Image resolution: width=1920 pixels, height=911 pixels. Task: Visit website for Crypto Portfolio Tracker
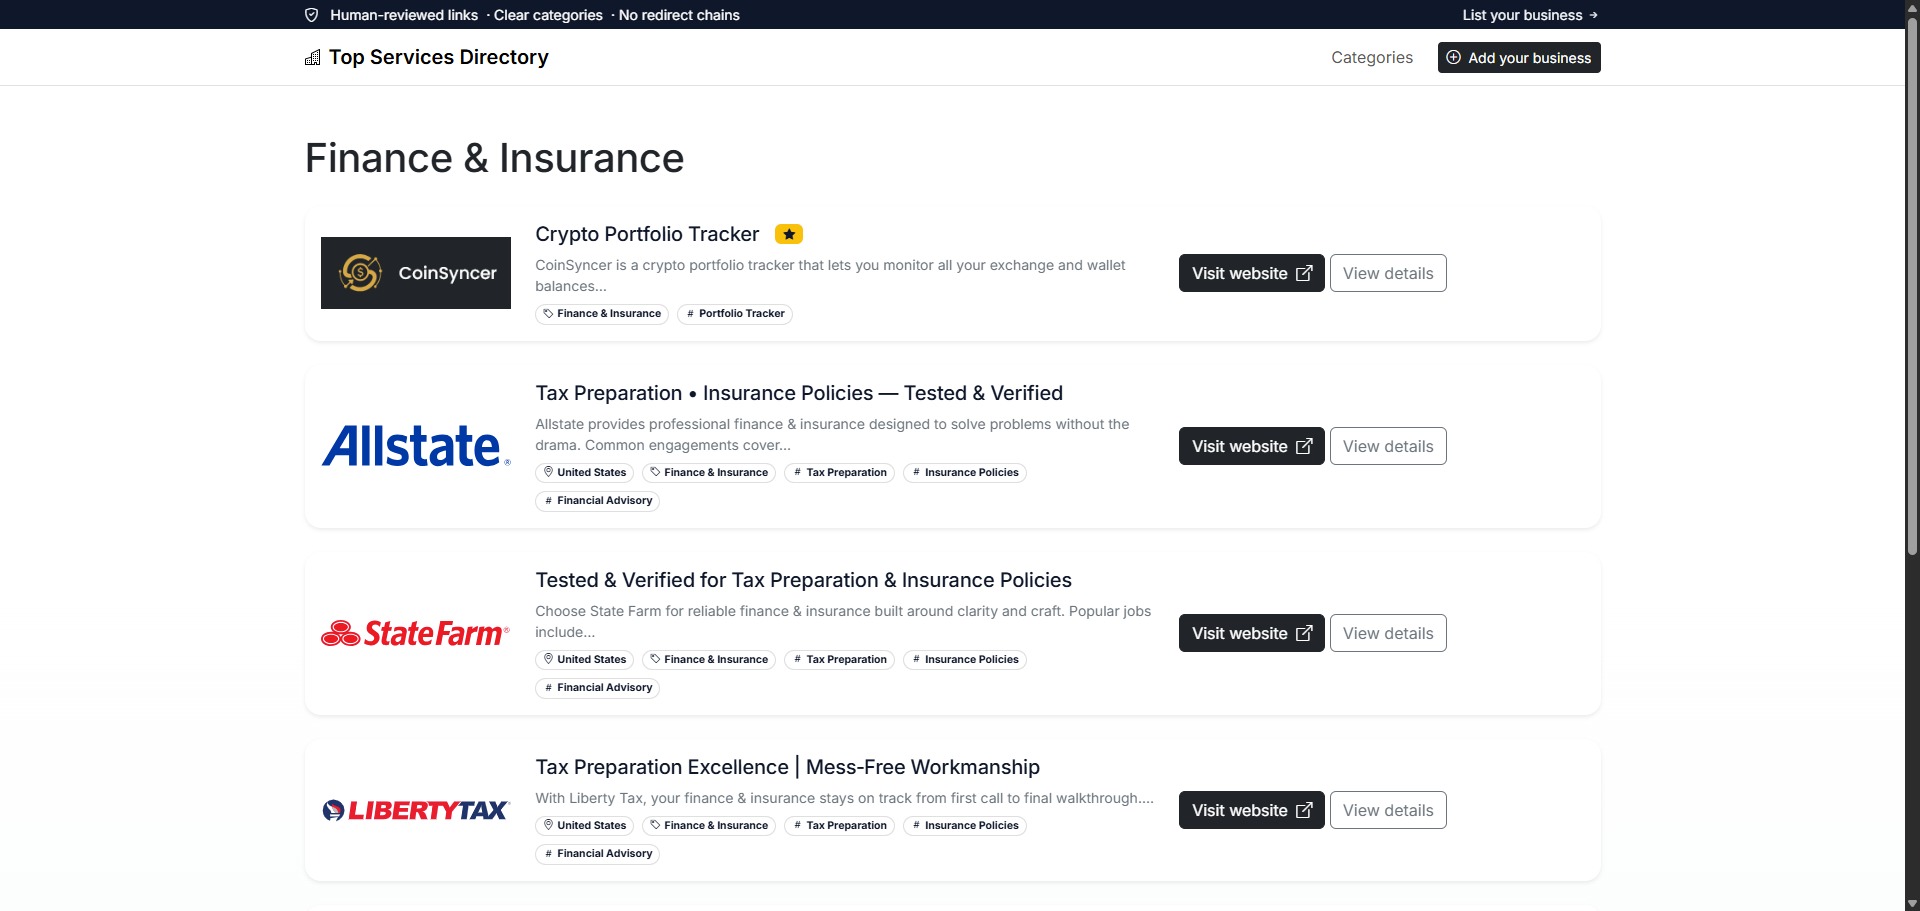click(1251, 273)
